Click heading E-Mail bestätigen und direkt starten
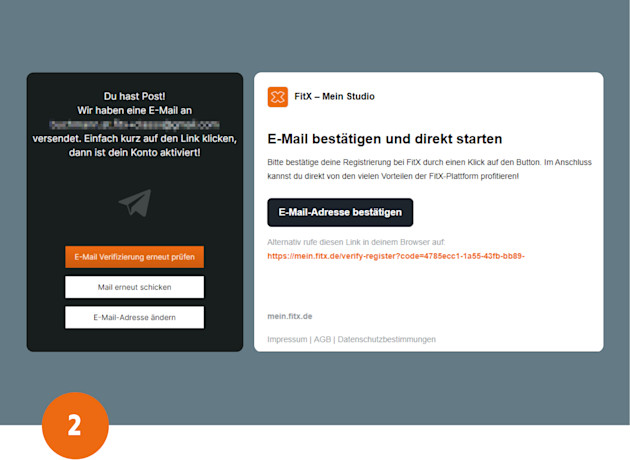This screenshot has height=460, width=630. [x=385, y=139]
